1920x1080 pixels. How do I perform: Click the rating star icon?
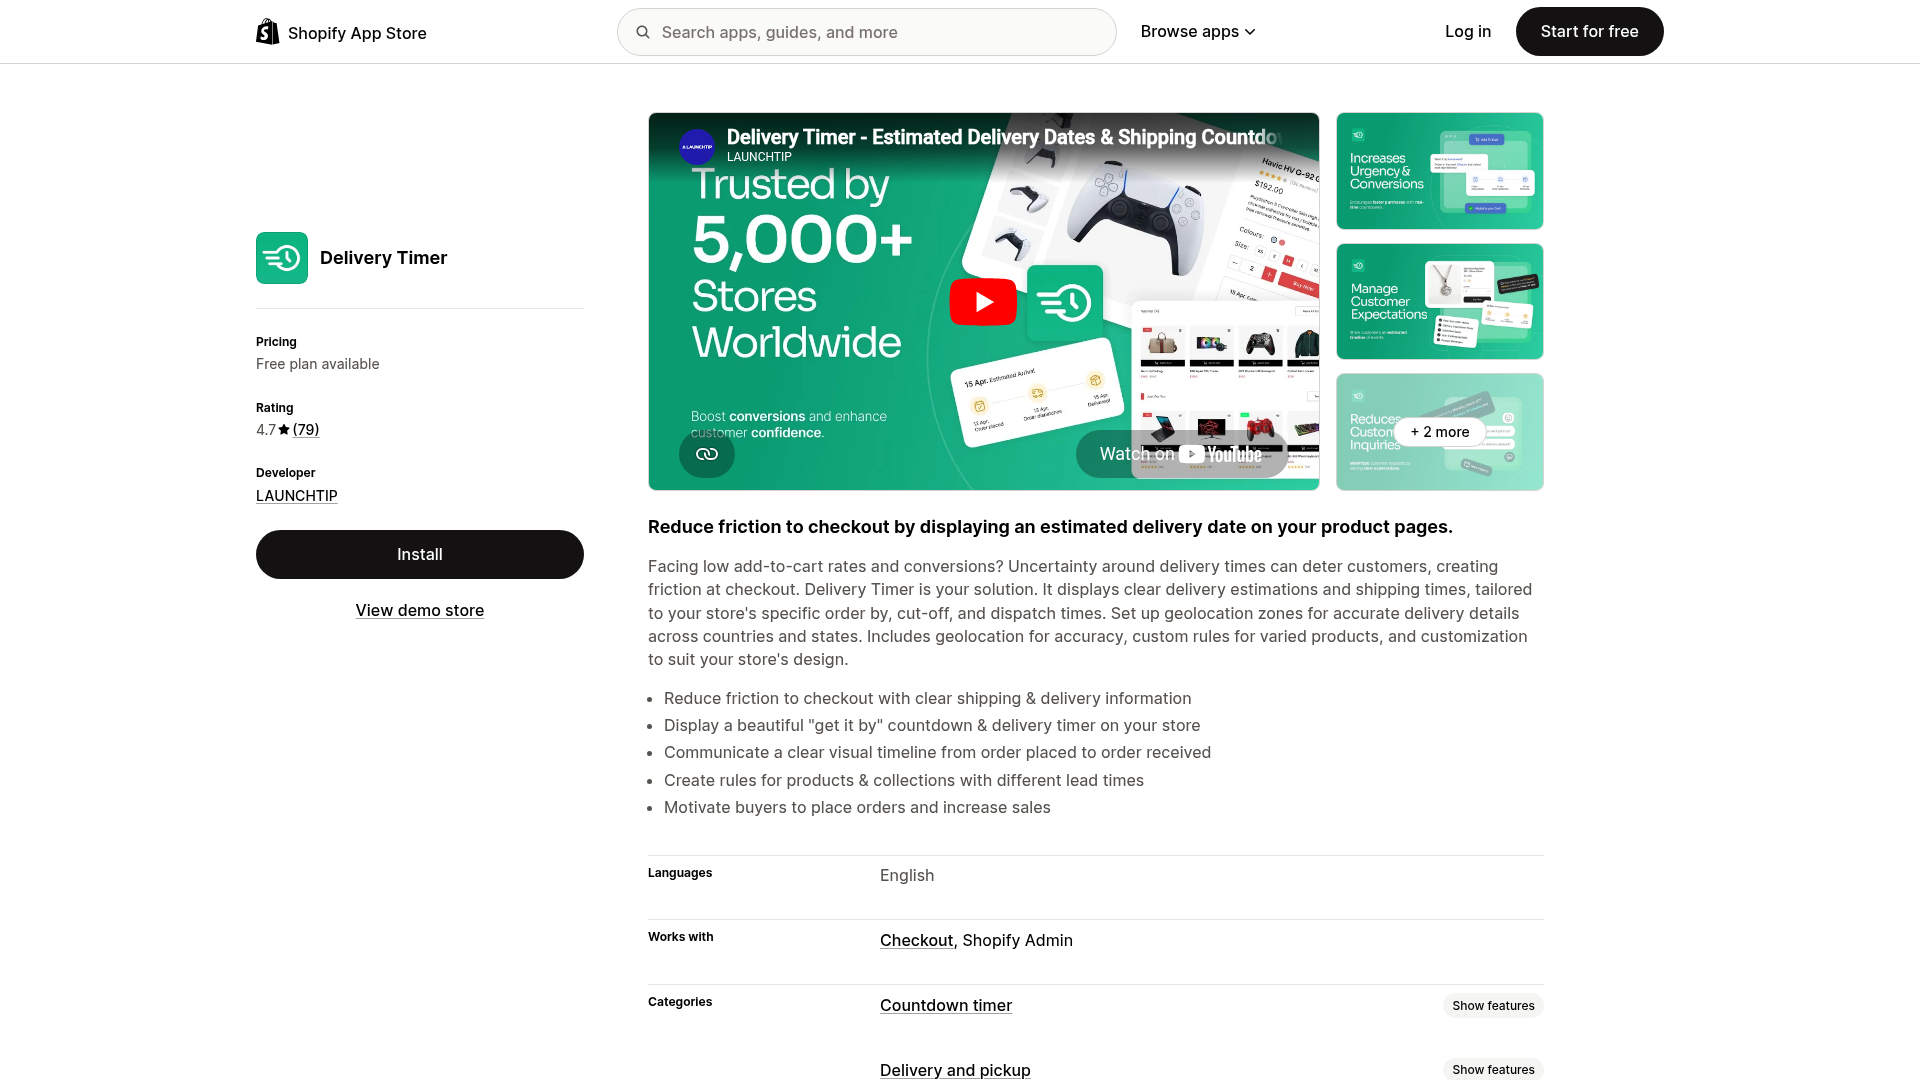(284, 430)
